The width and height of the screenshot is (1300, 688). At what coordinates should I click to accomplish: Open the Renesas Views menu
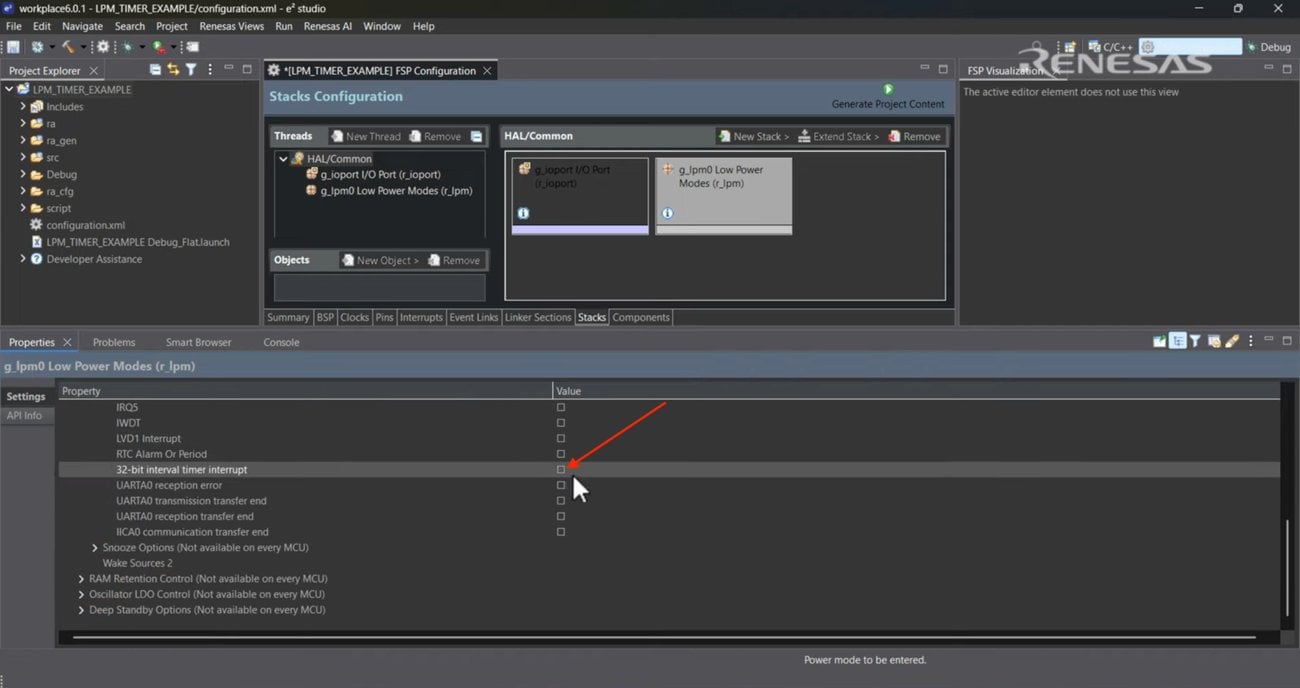click(231, 26)
